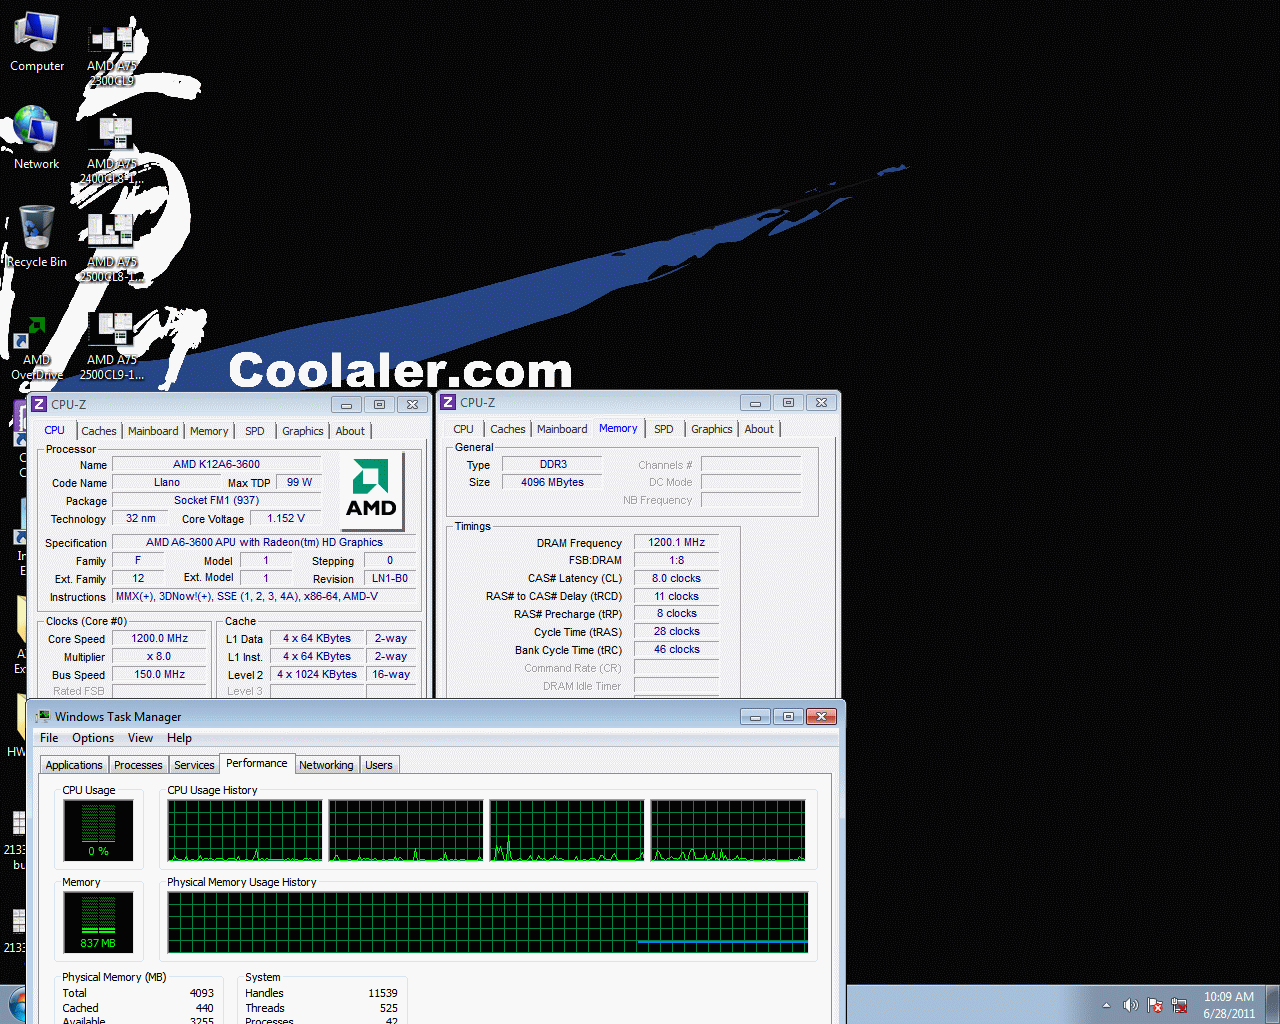Open AMD A75 2400CL8 desktop file
Image resolution: width=1280 pixels, height=1024 pixels.
pos(112,151)
